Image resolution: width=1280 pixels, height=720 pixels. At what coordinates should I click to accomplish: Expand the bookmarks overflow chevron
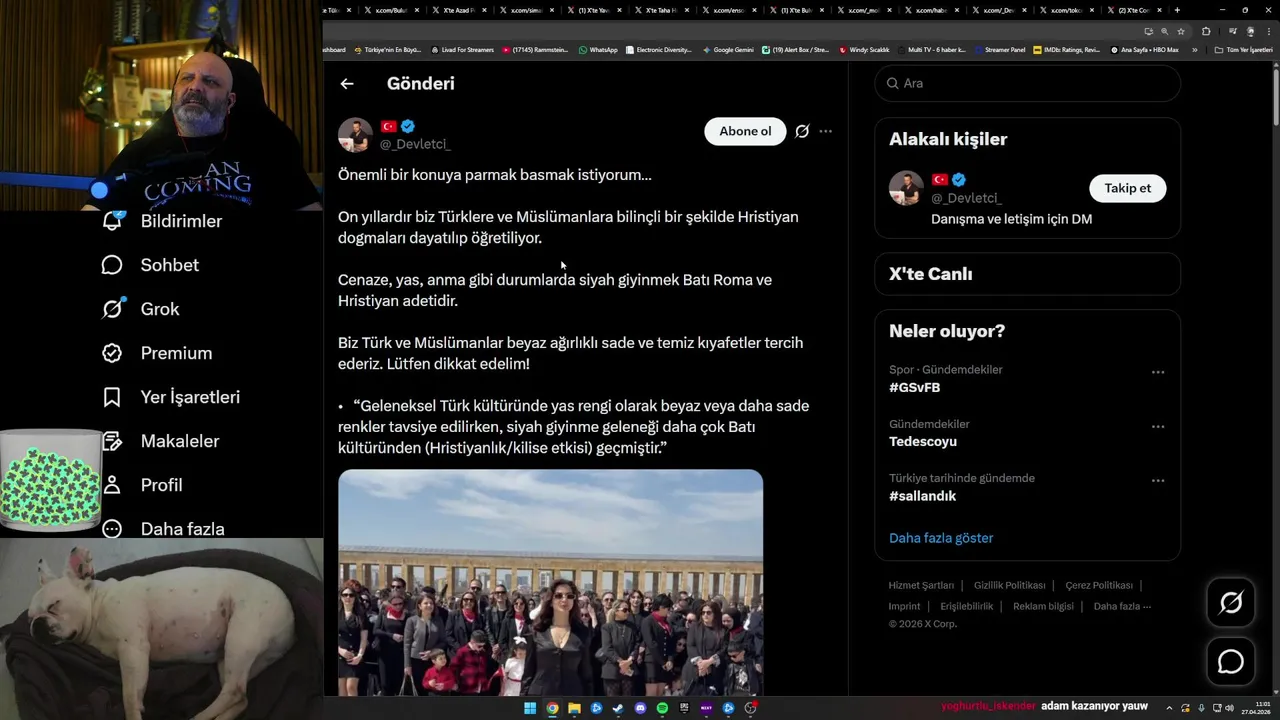(x=1195, y=50)
